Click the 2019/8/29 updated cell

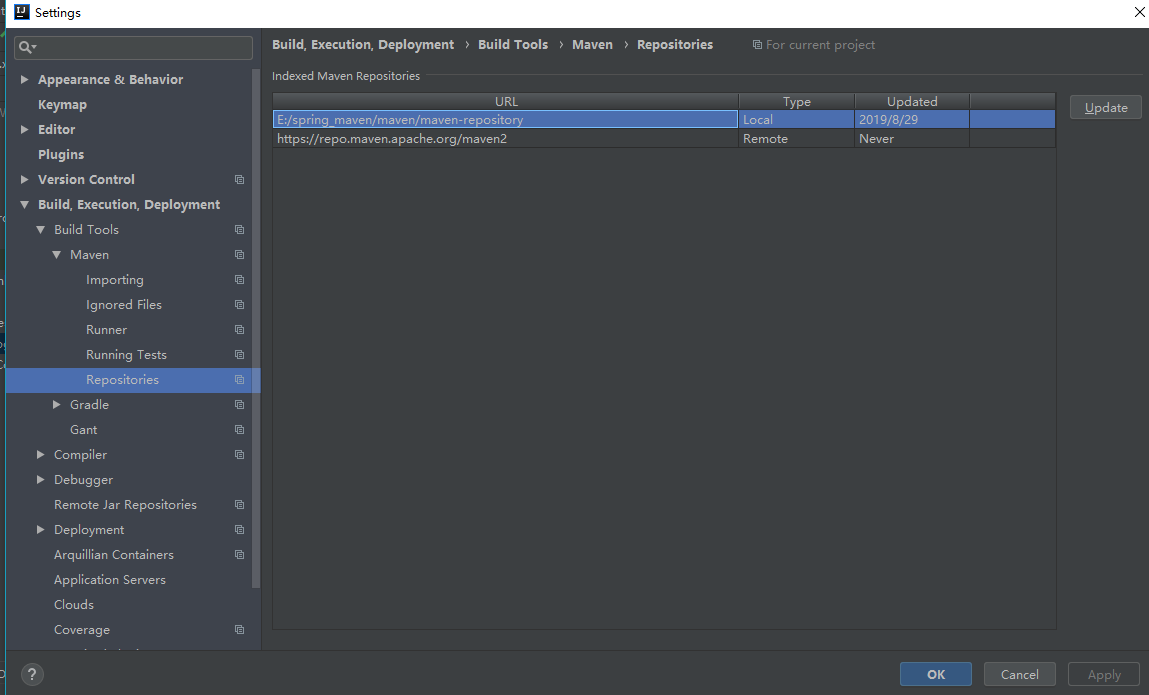pos(912,119)
